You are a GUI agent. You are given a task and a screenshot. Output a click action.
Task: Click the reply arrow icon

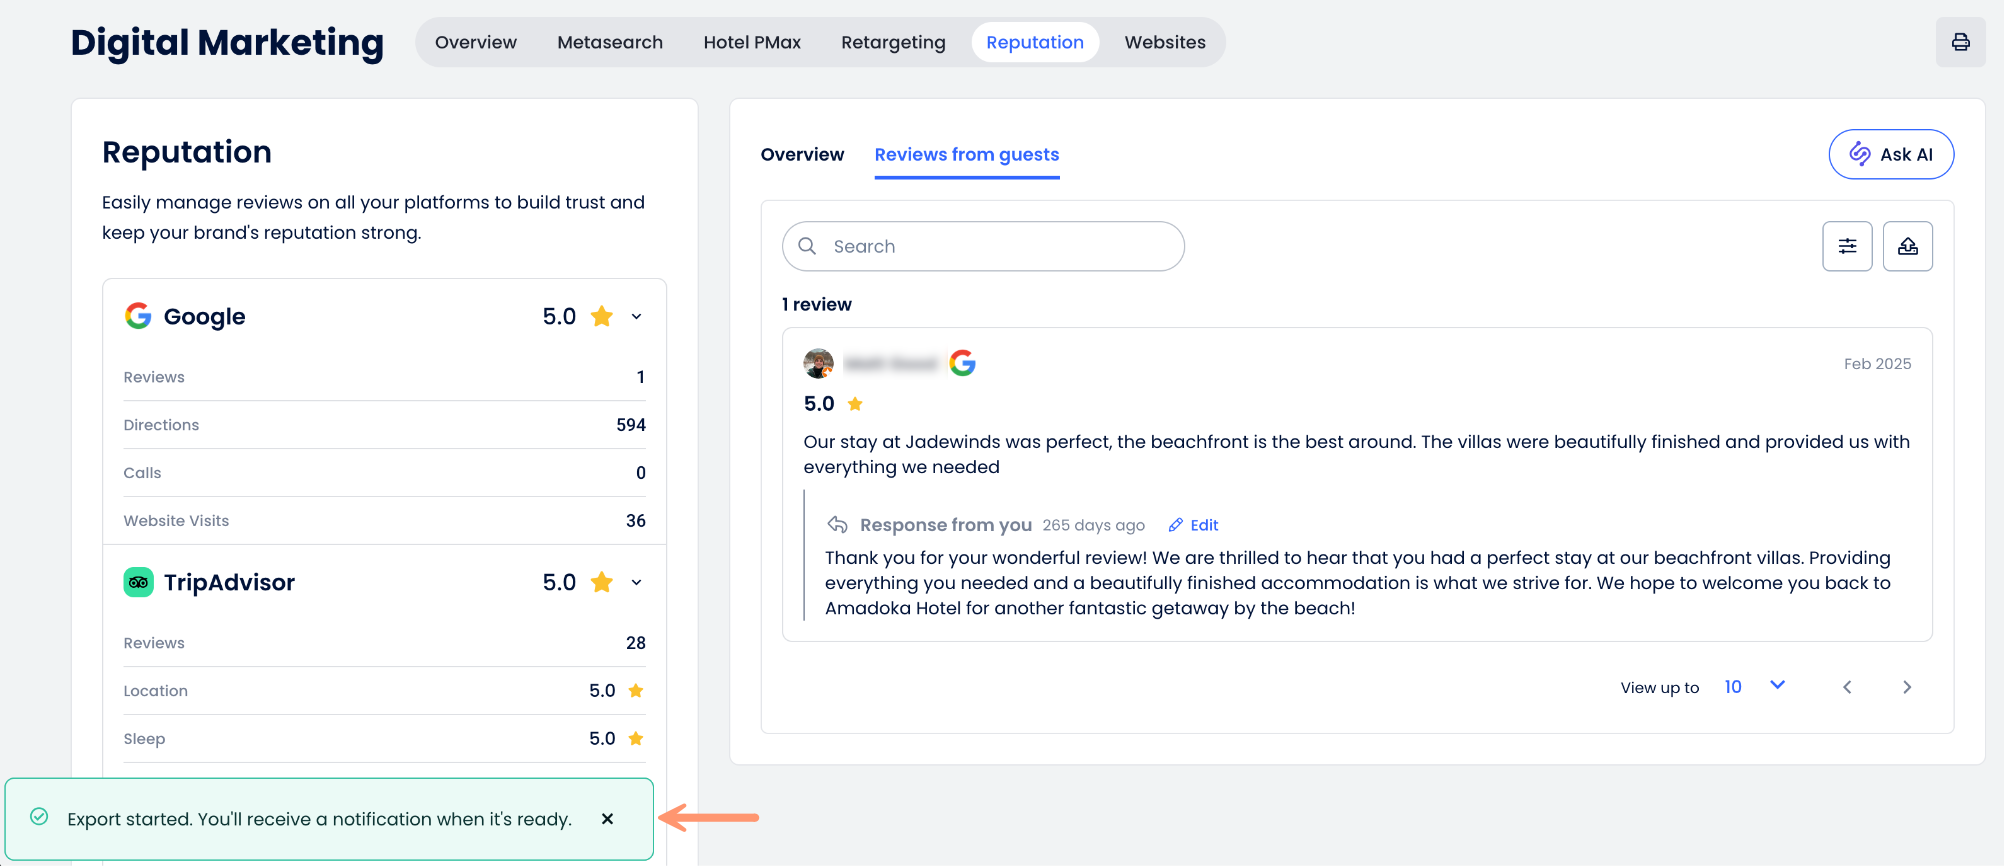click(837, 525)
